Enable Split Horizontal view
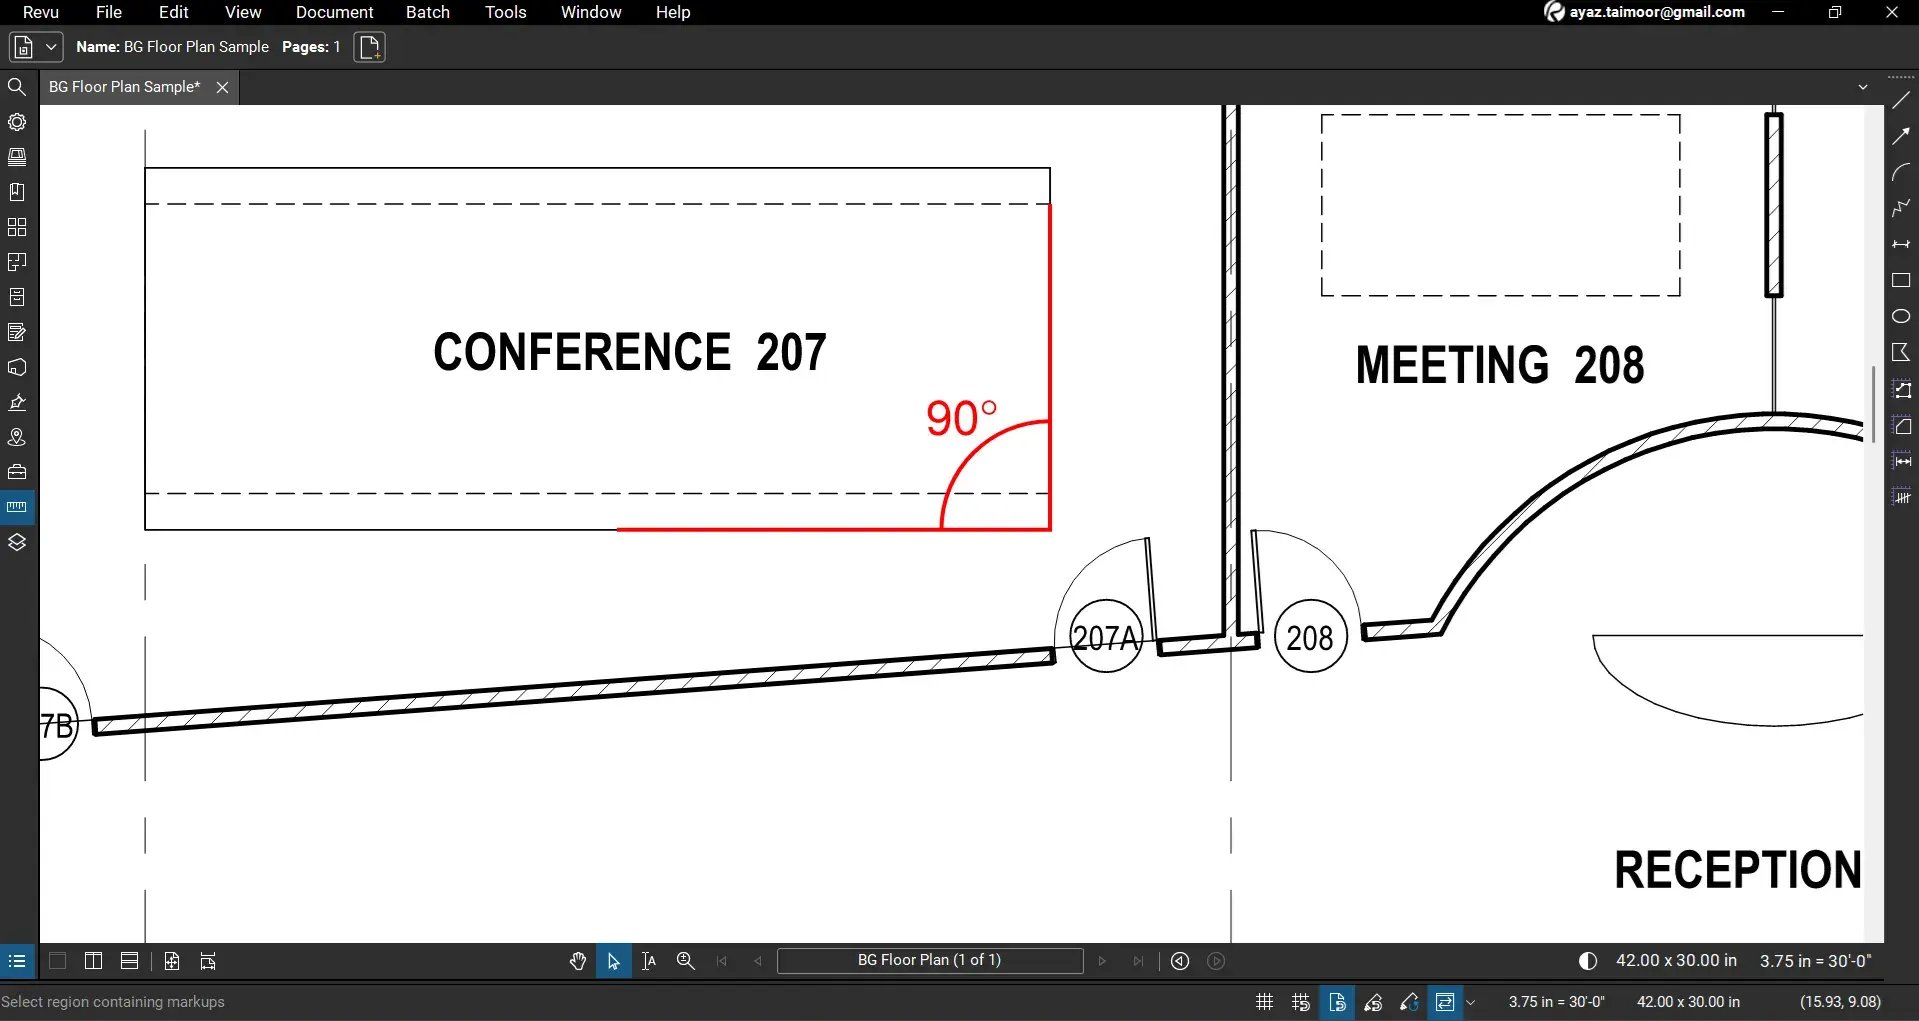 pos(130,961)
